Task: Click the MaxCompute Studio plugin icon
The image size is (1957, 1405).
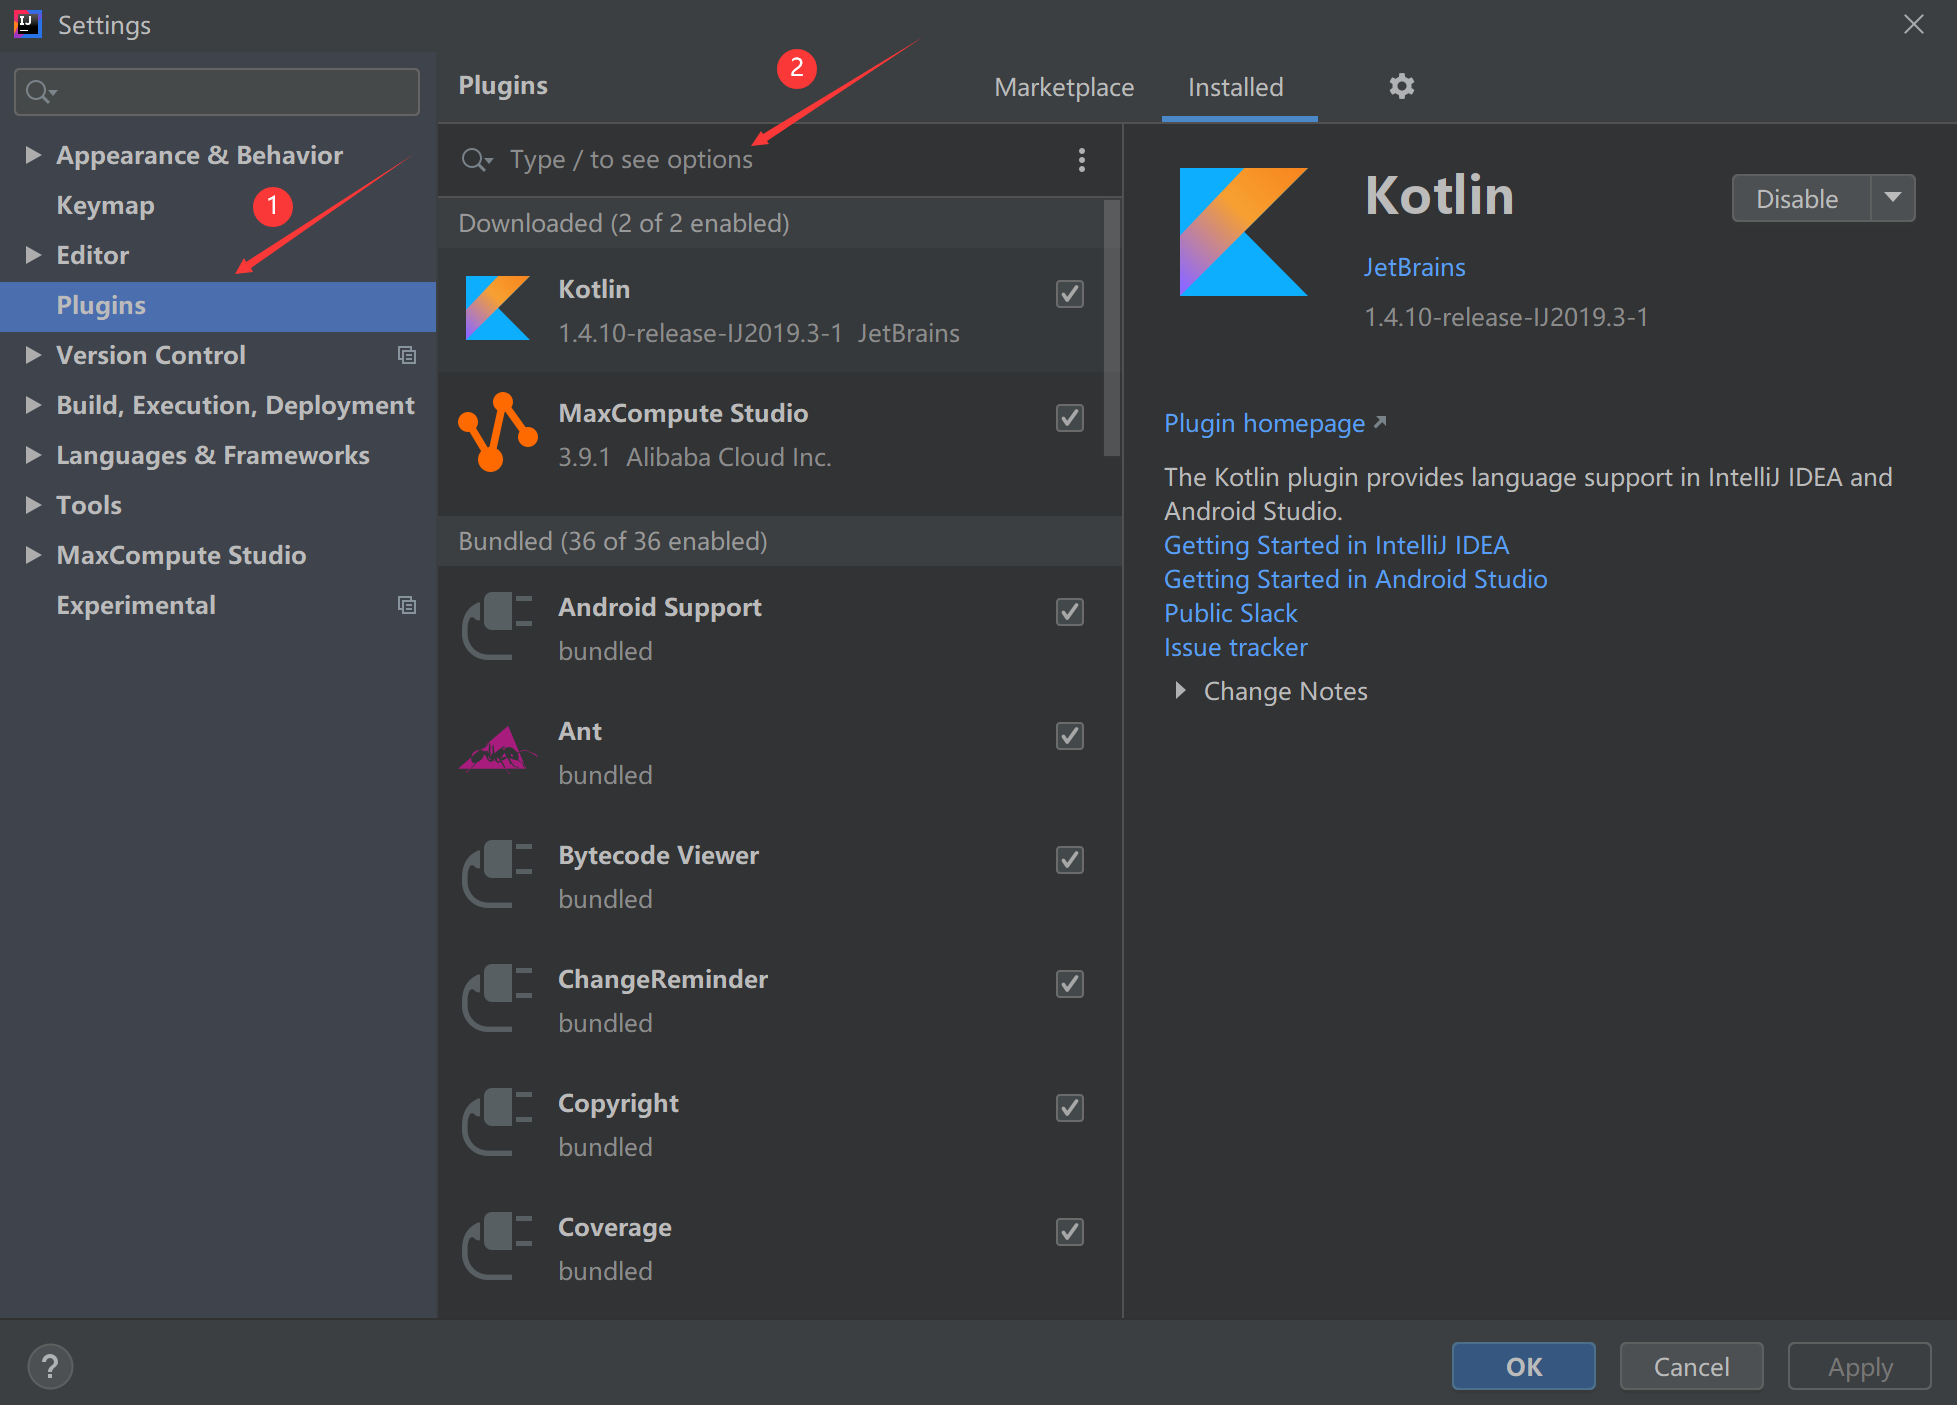Action: coord(497,433)
